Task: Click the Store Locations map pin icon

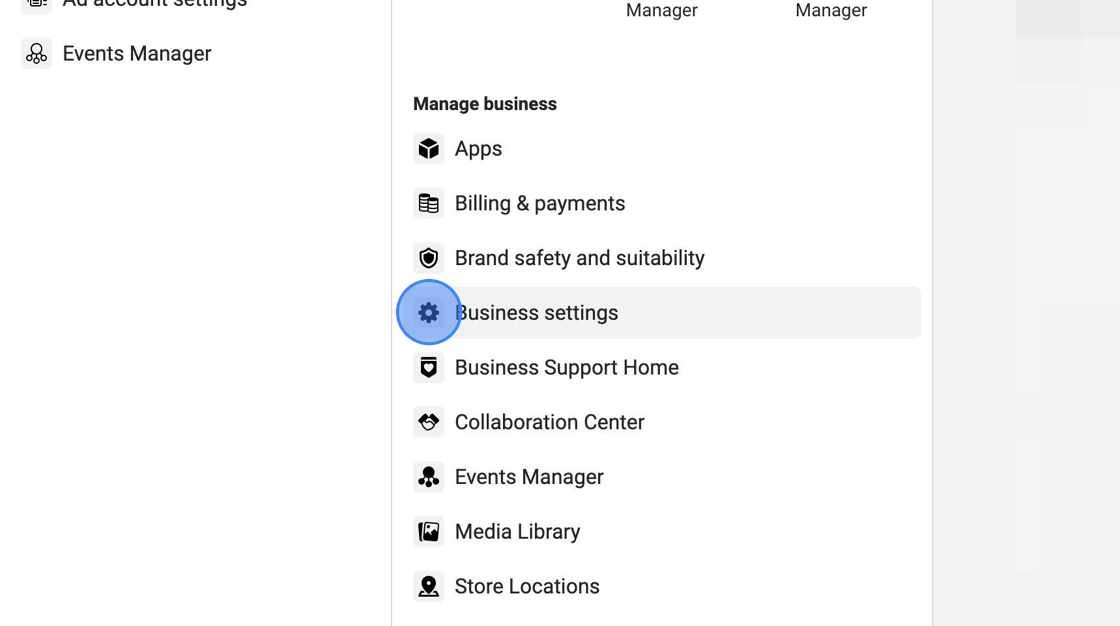Action: point(428,586)
